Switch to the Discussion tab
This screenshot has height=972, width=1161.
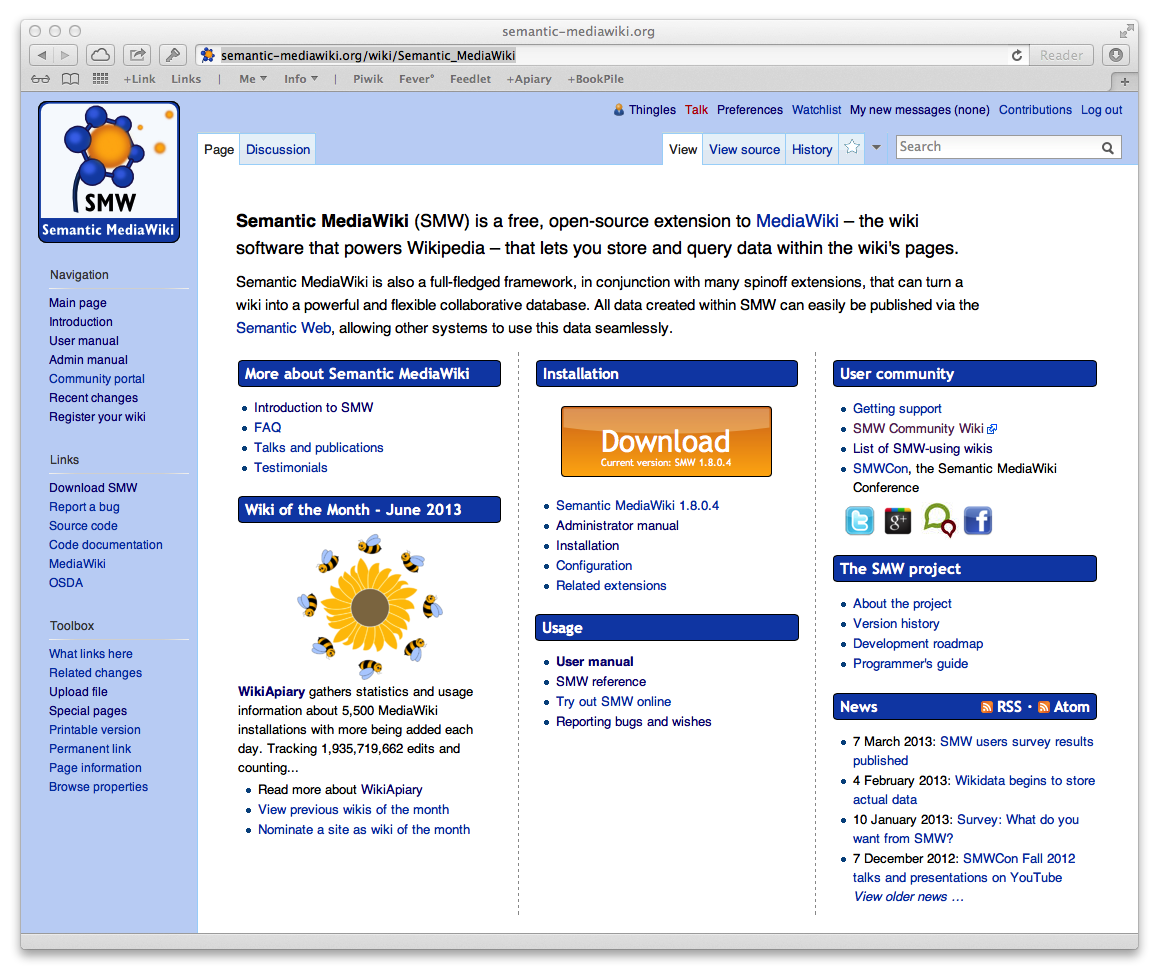278,150
